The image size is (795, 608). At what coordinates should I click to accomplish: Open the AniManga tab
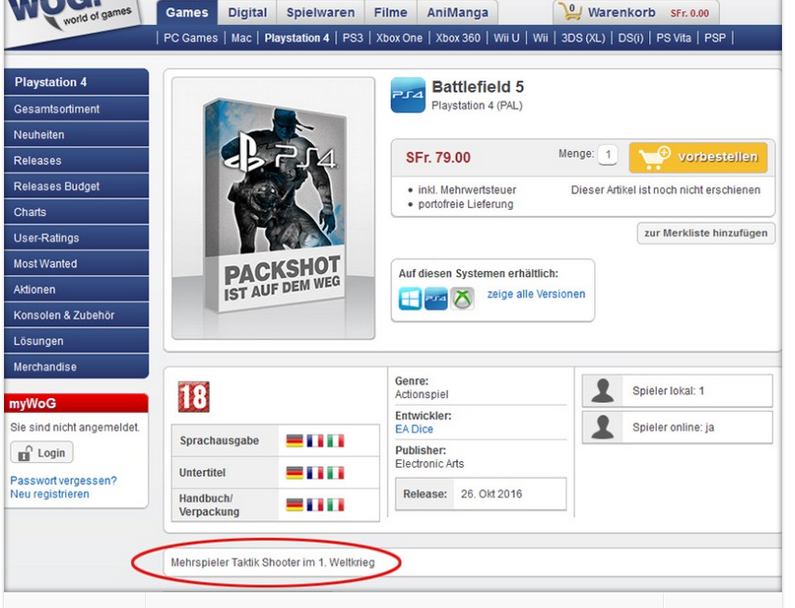tap(457, 13)
